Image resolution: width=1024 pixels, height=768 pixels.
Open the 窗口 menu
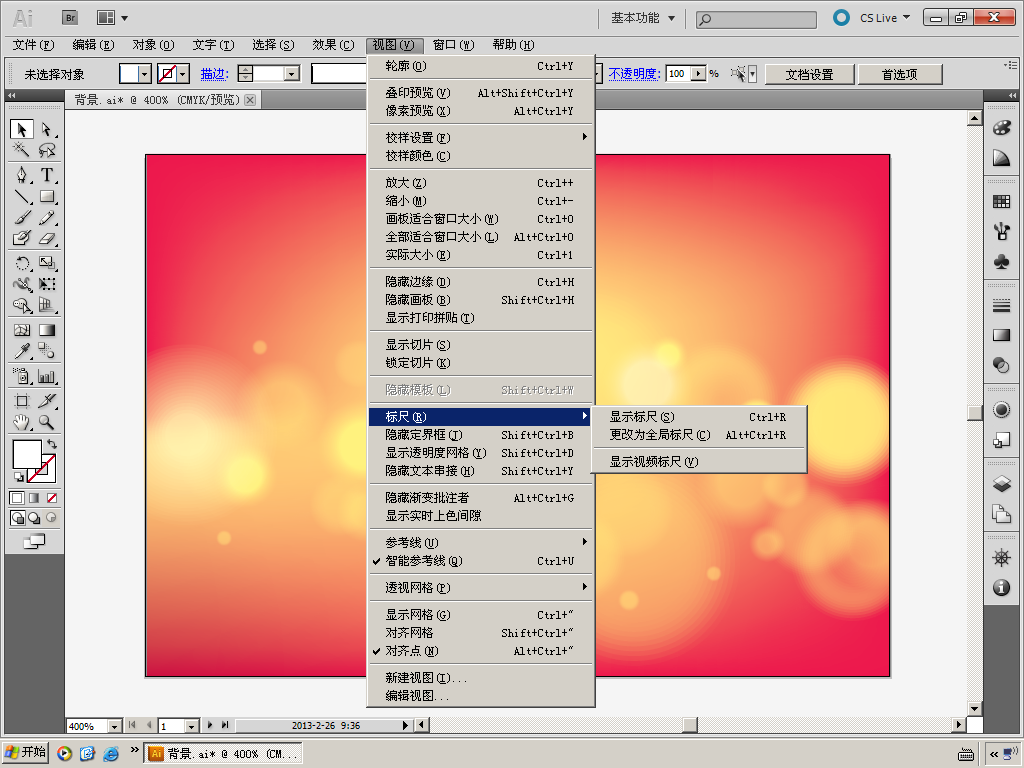(x=453, y=45)
